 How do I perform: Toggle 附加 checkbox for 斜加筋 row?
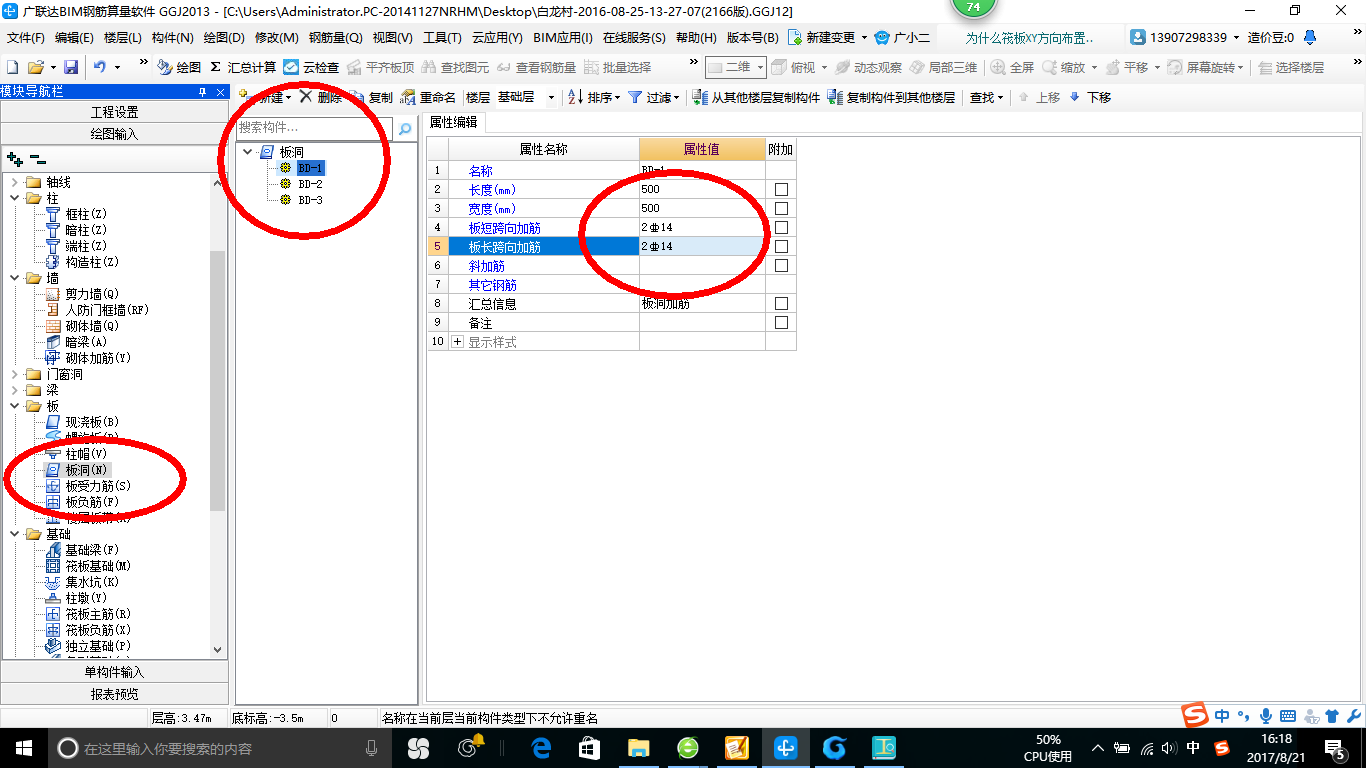pos(781,265)
